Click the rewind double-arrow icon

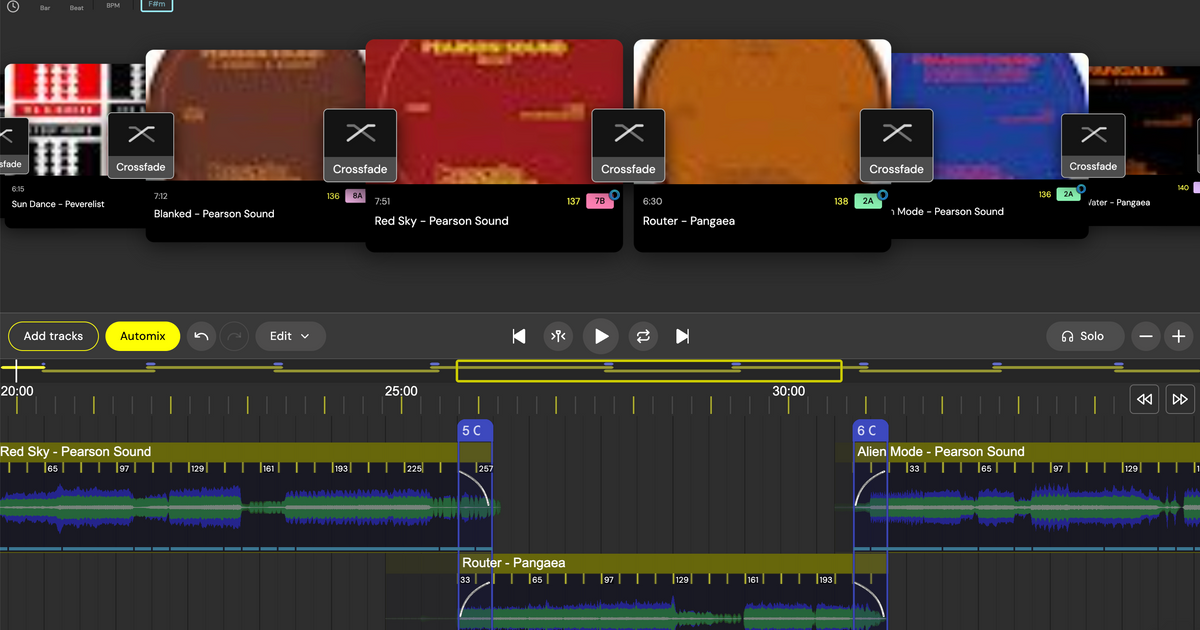click(x=1145, y=400)
